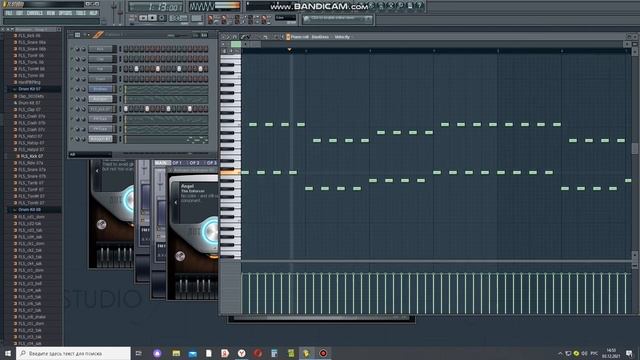Select the highlighted FLS_Kick 07 sample in browser
Viewport: 640px width, 360px height.
[32, 156]
